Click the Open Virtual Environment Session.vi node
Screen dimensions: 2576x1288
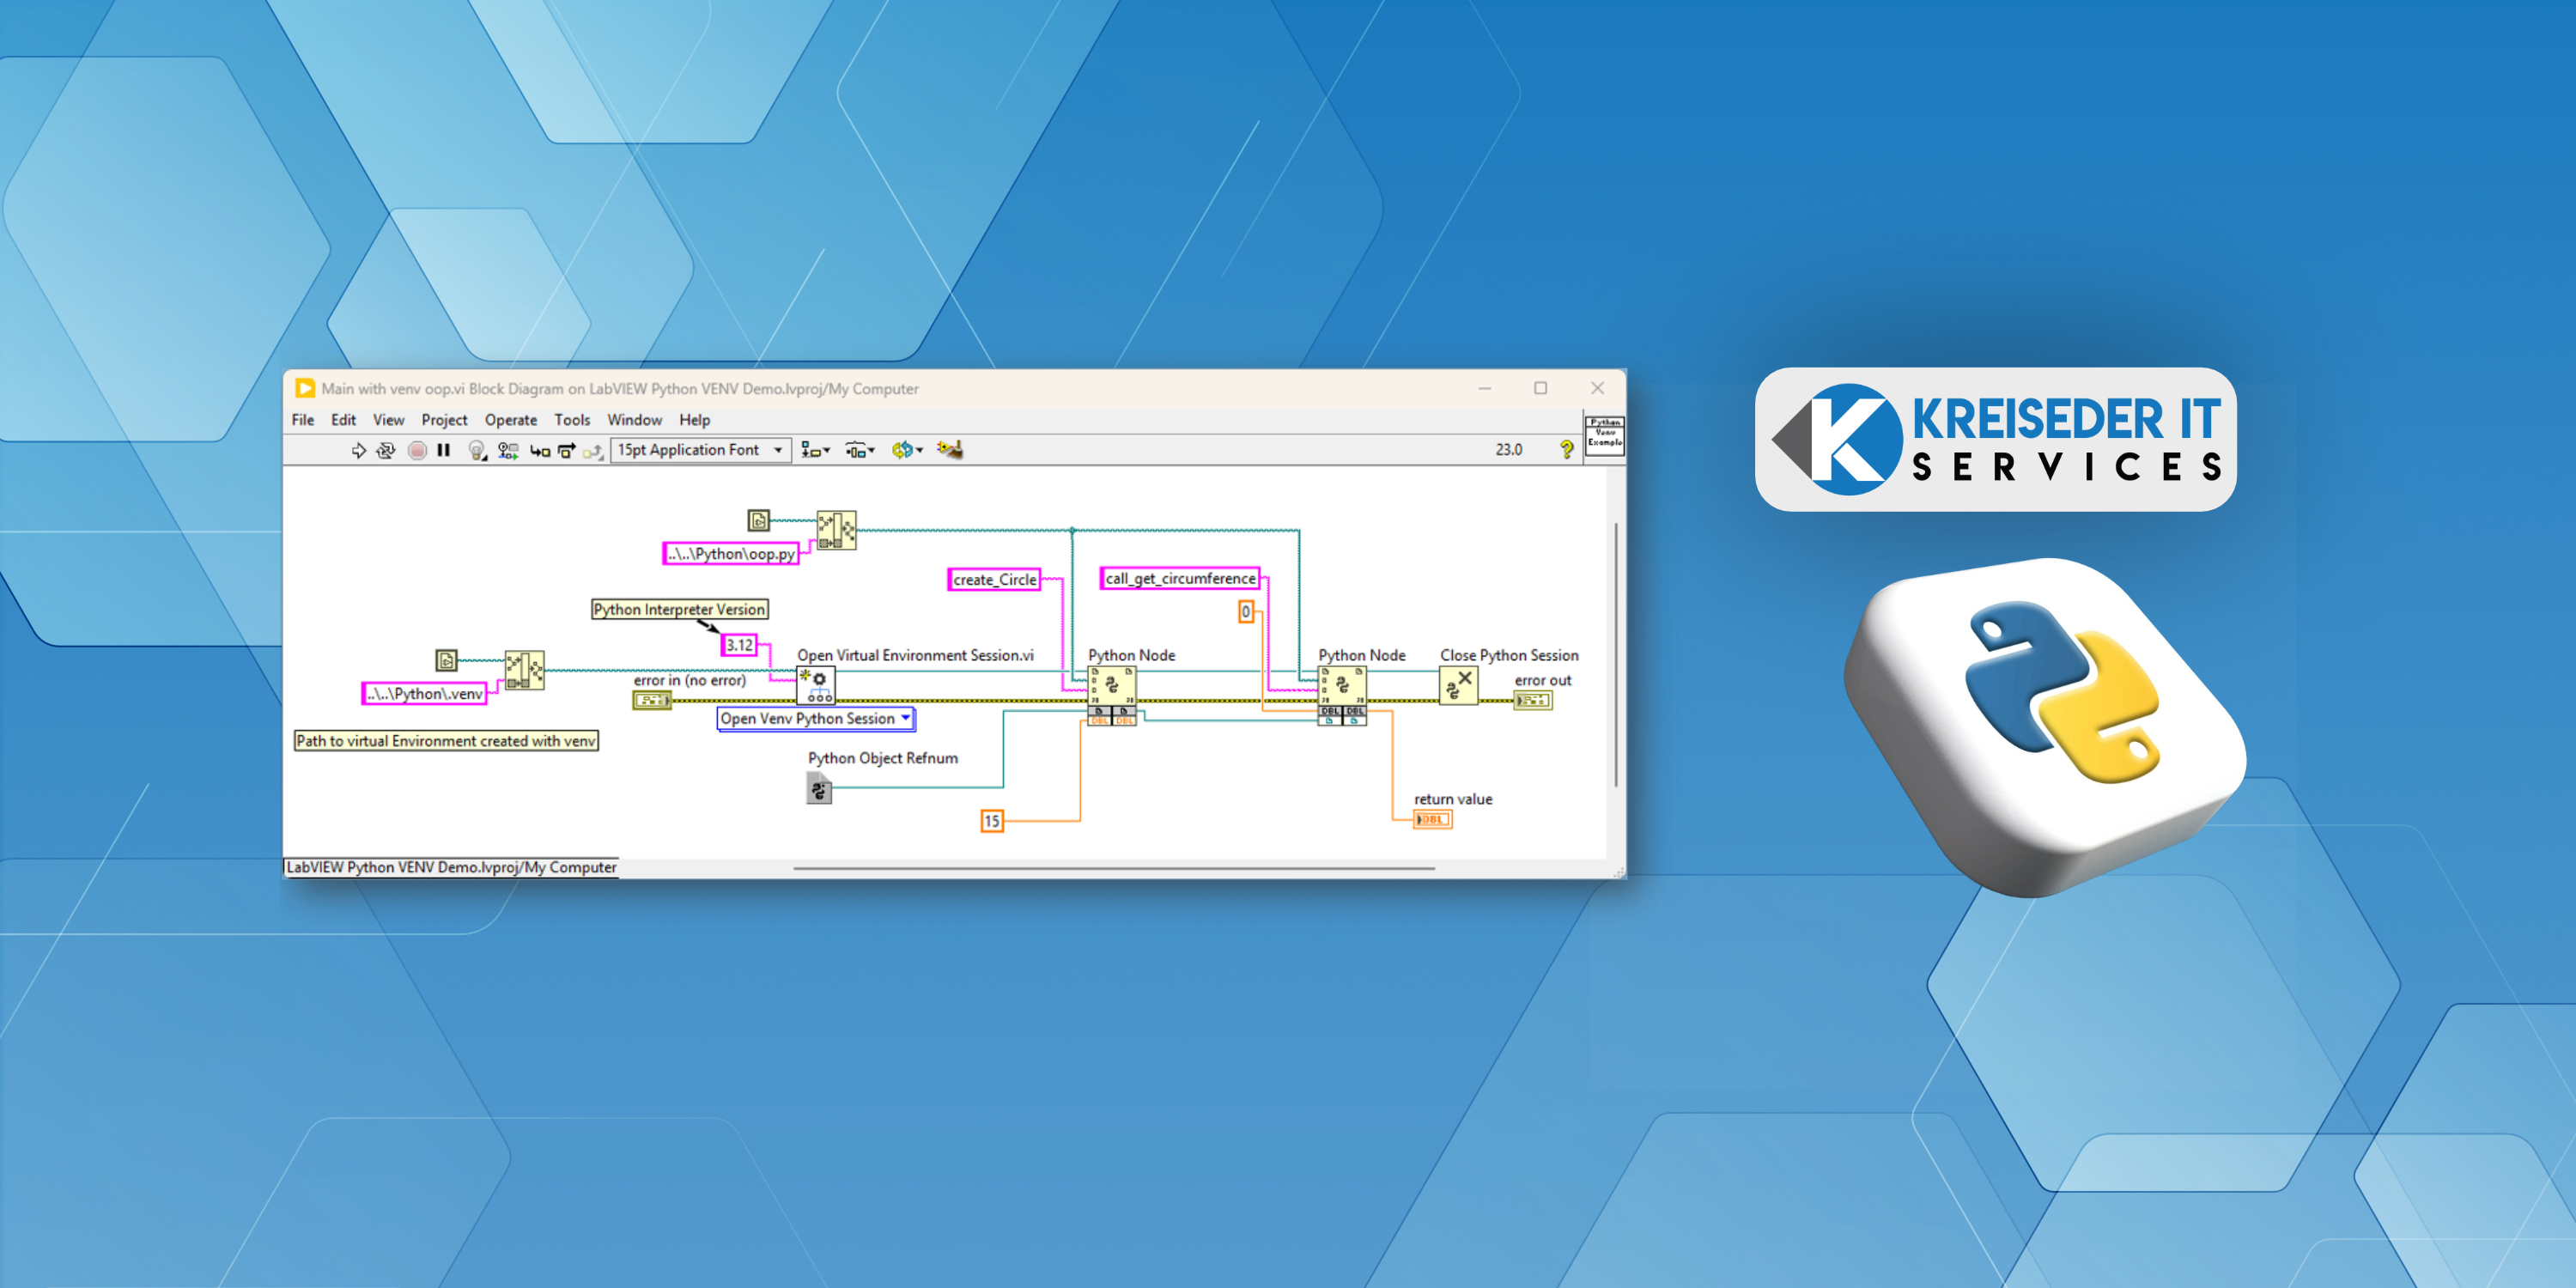pyautogui.click(x=816, y=687)
